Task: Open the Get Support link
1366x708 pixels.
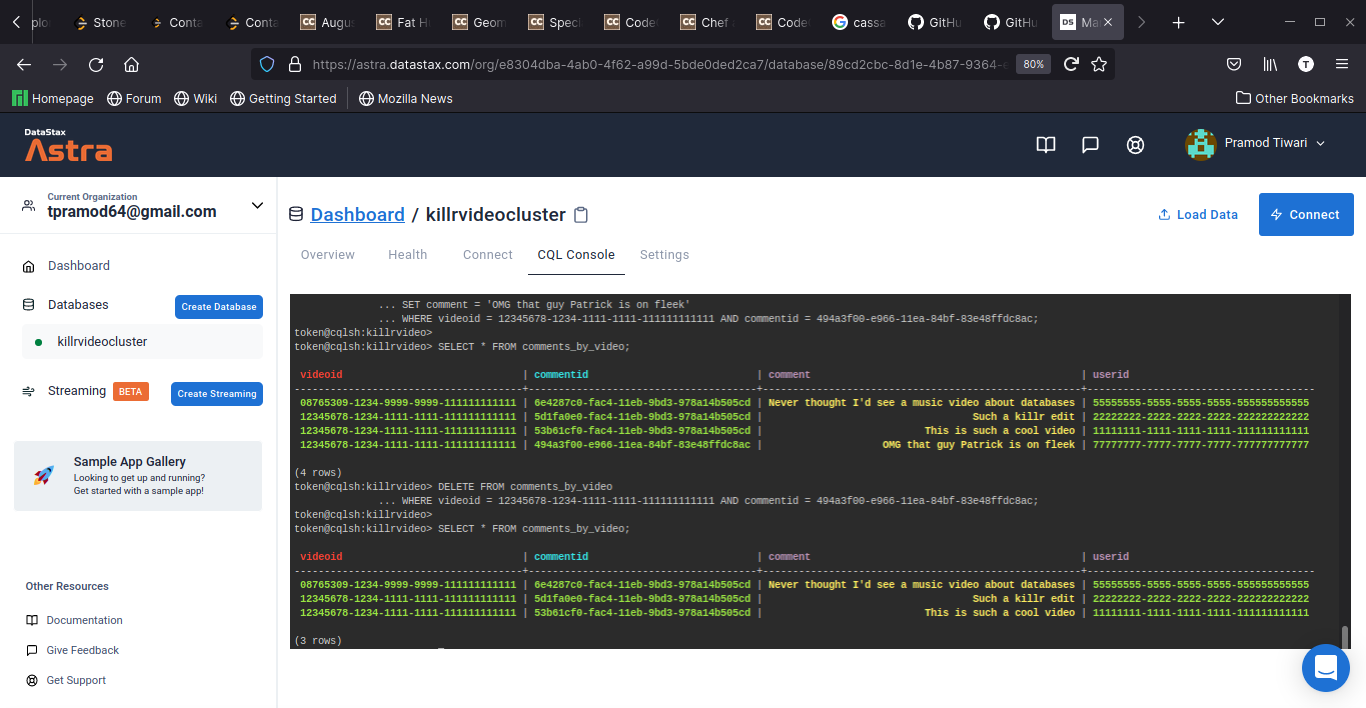Action: (76, 680)
